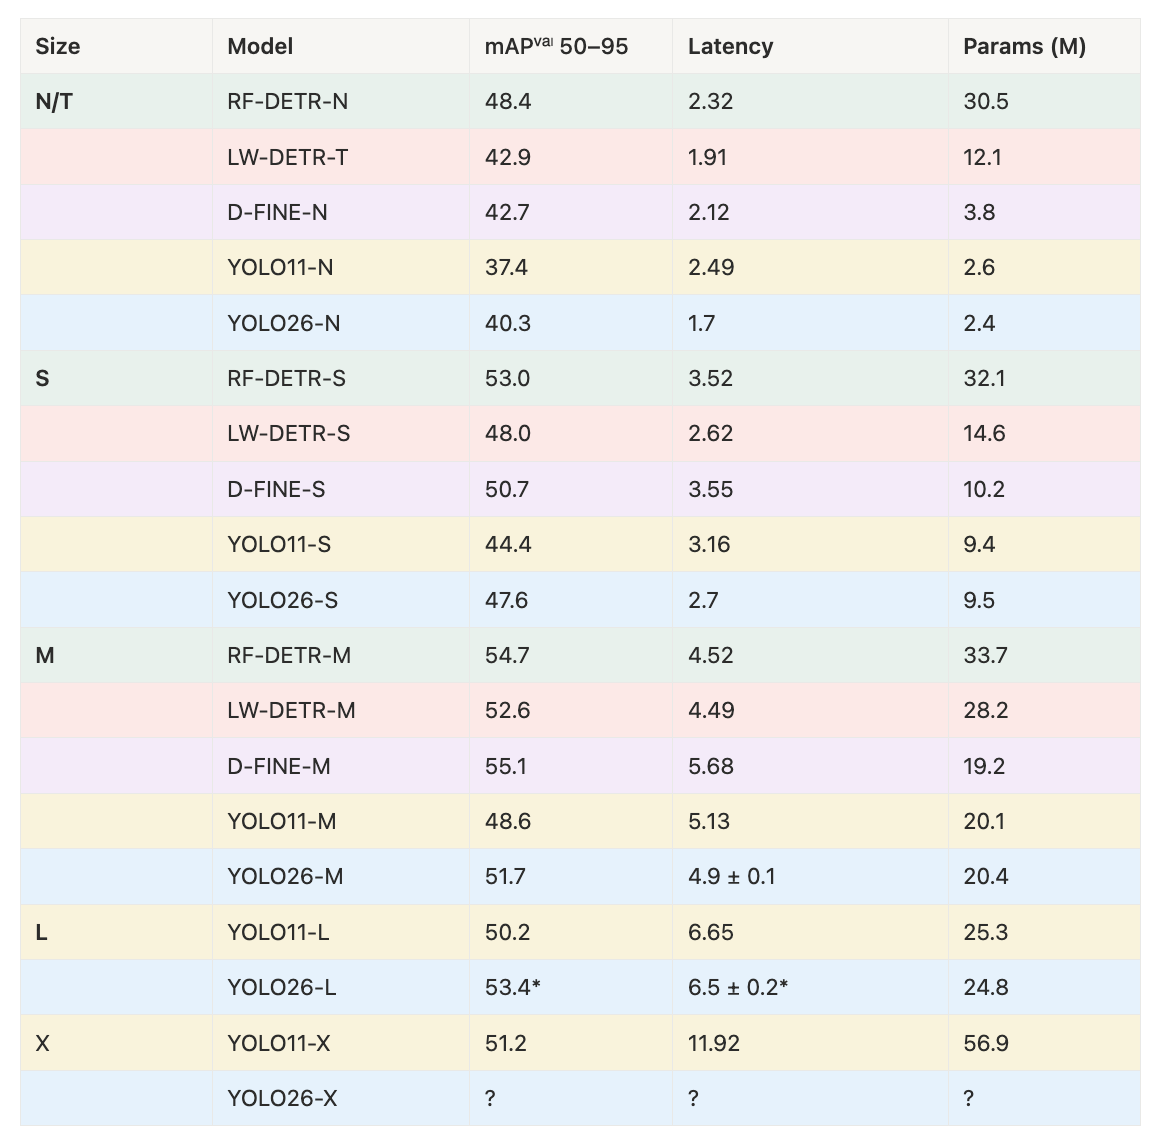Click the D-FINE-N model name
1156x1144 pixels.
tap(277, 212)
